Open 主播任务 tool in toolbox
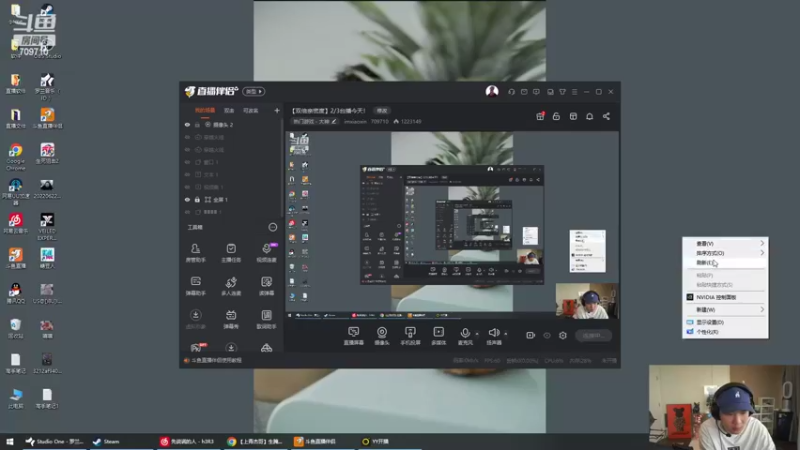 coord(231,253)
